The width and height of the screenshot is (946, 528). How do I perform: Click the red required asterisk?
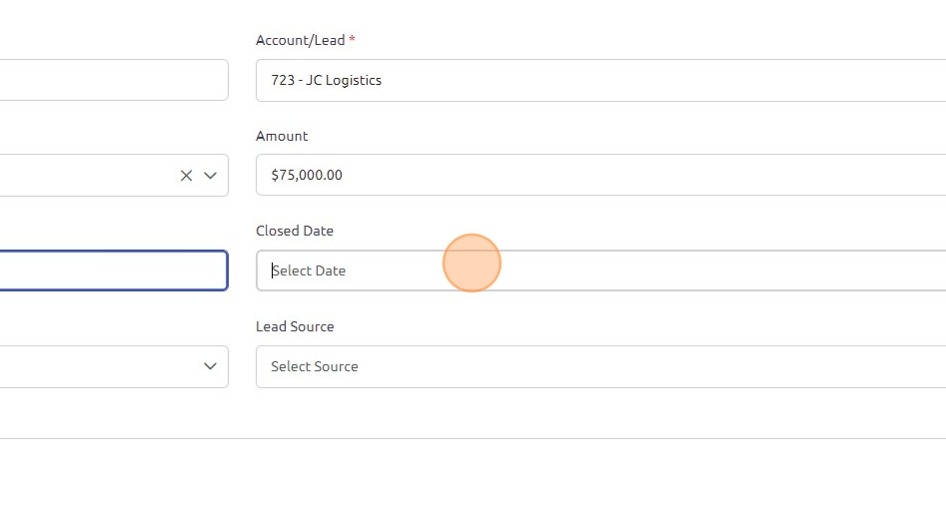(352, 40)
